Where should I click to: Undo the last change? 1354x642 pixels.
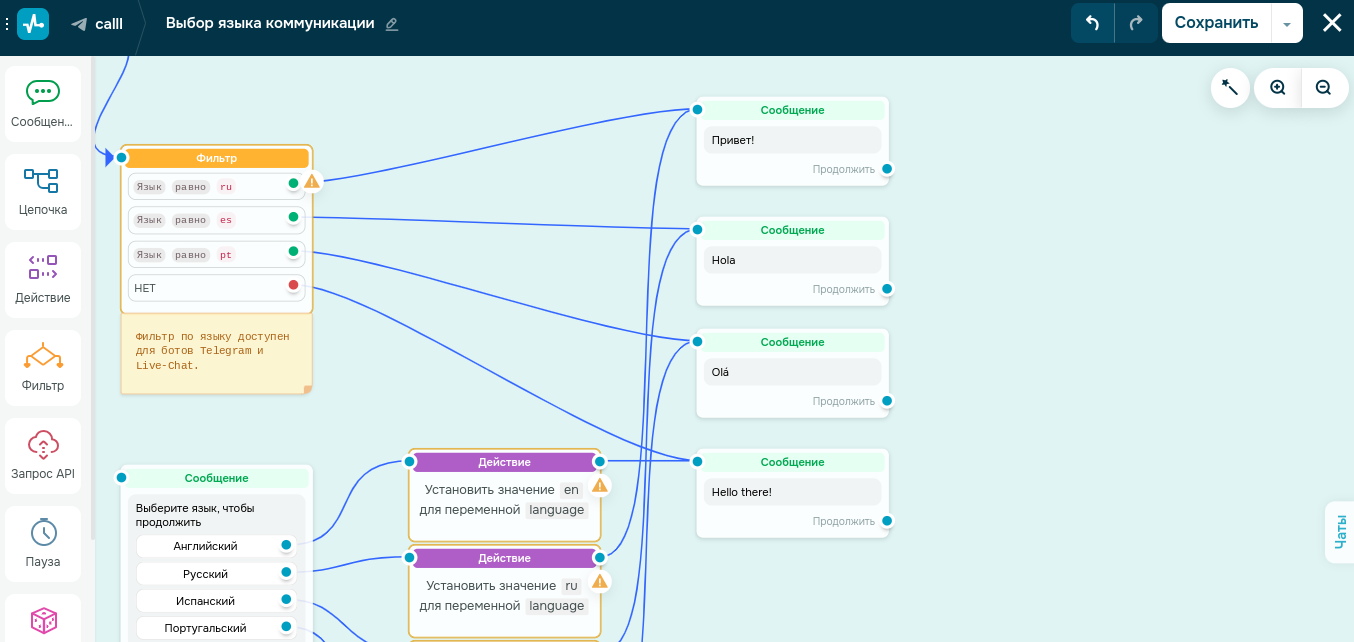click(x=1092, y=23)
